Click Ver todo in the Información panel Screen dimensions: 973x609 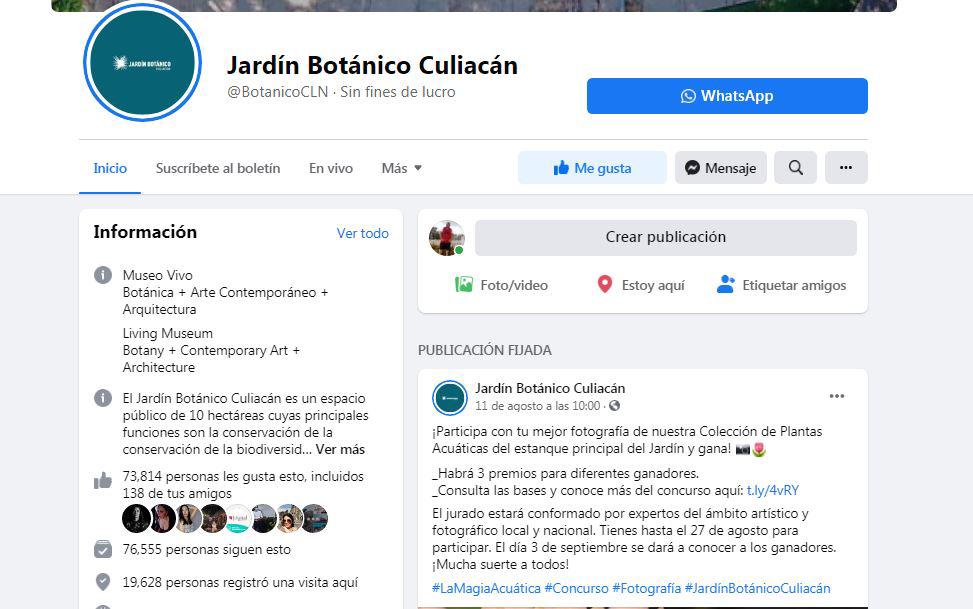[362, 232]
